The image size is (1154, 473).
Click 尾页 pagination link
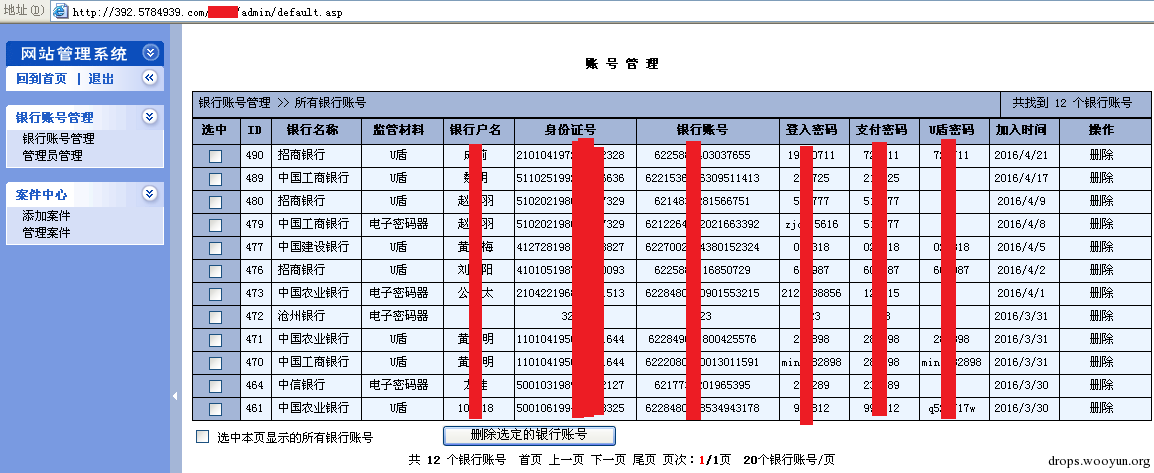(x=645, y=460)
